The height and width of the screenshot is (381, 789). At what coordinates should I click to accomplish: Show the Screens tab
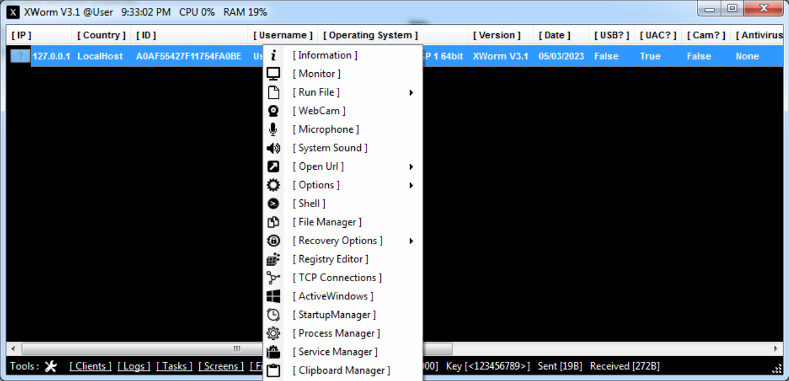(x=221, y=366)
